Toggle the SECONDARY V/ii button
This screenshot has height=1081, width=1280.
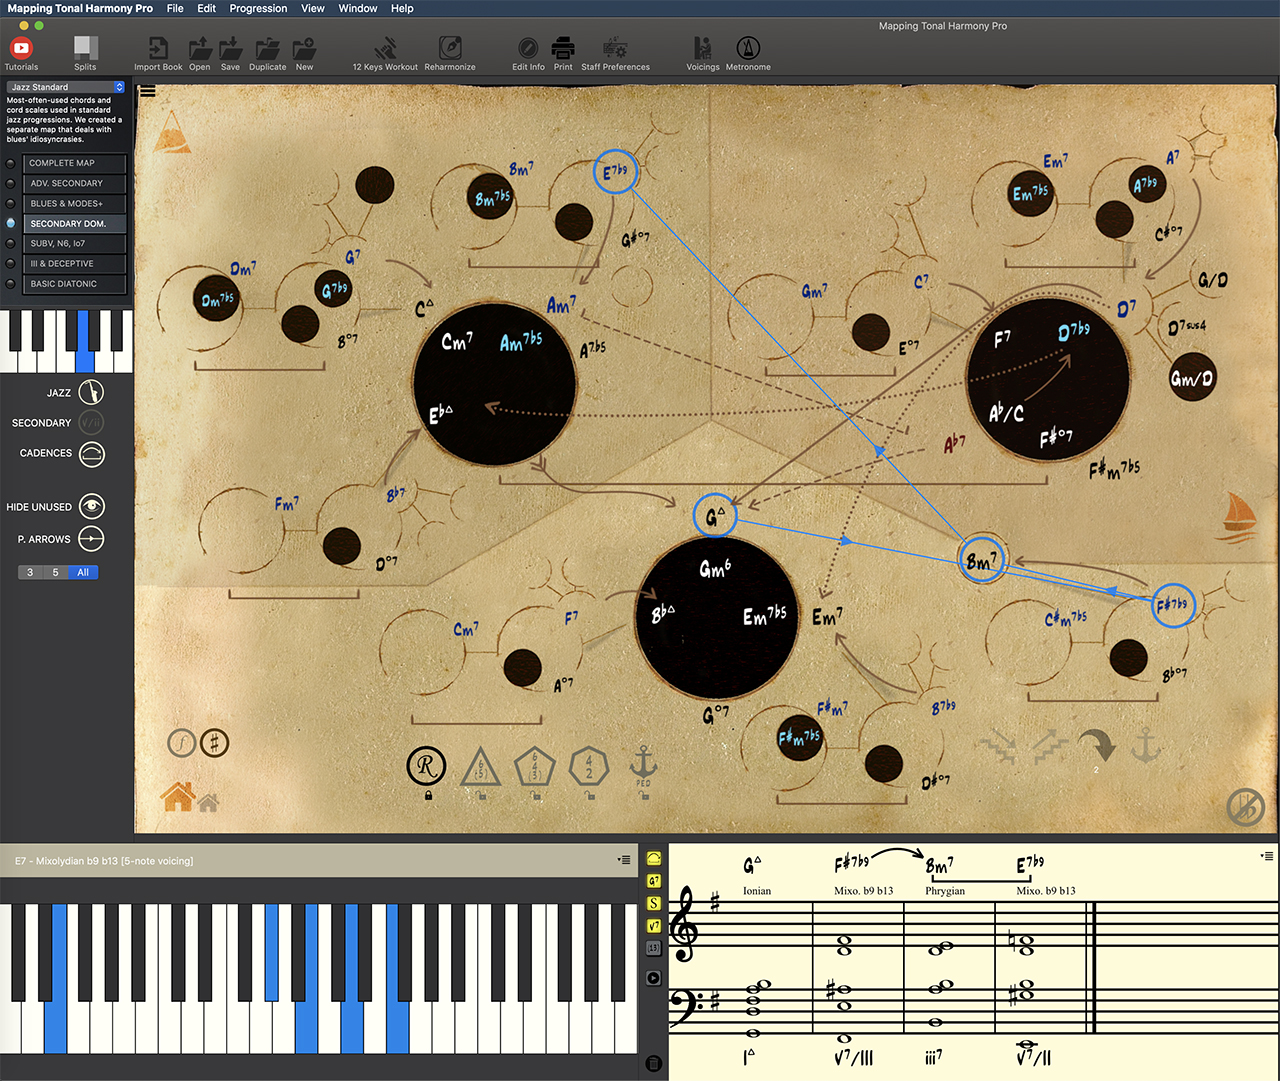tap(91, 422)
